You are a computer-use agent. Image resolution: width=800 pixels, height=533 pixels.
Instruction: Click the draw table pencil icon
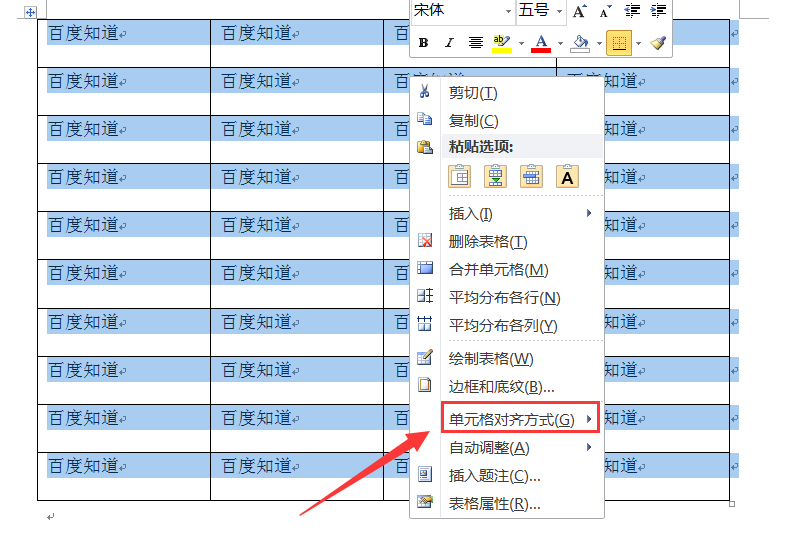[x=424, y=357]
